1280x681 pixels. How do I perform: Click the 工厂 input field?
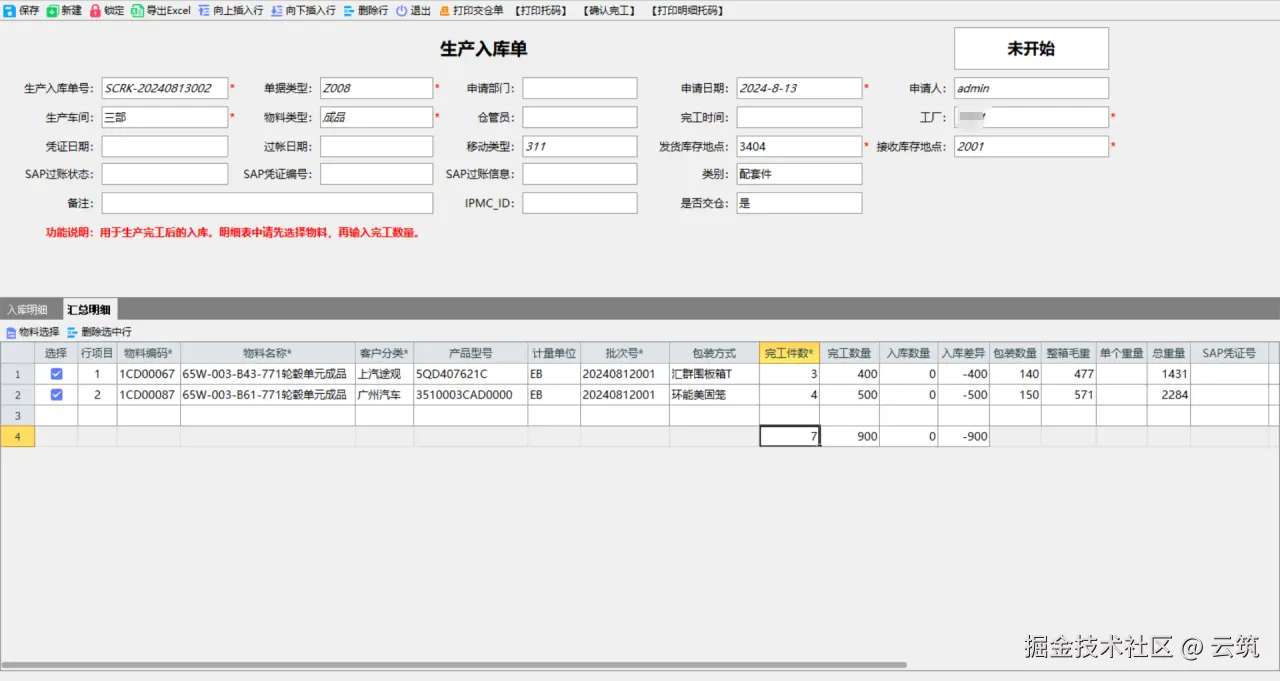(x=1031, y=117)
